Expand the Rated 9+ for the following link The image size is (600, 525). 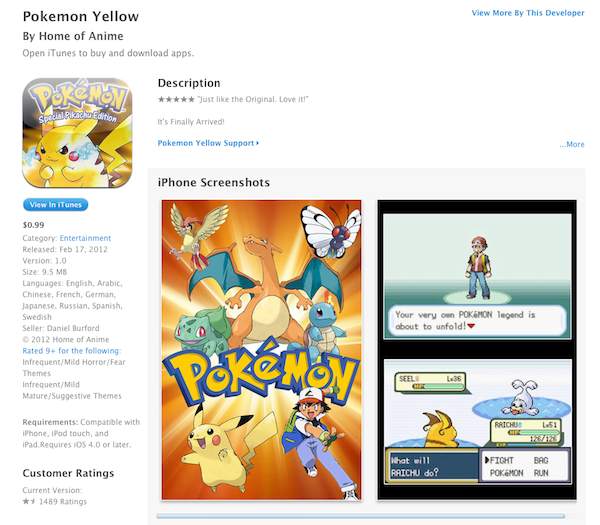pos(71,351)
